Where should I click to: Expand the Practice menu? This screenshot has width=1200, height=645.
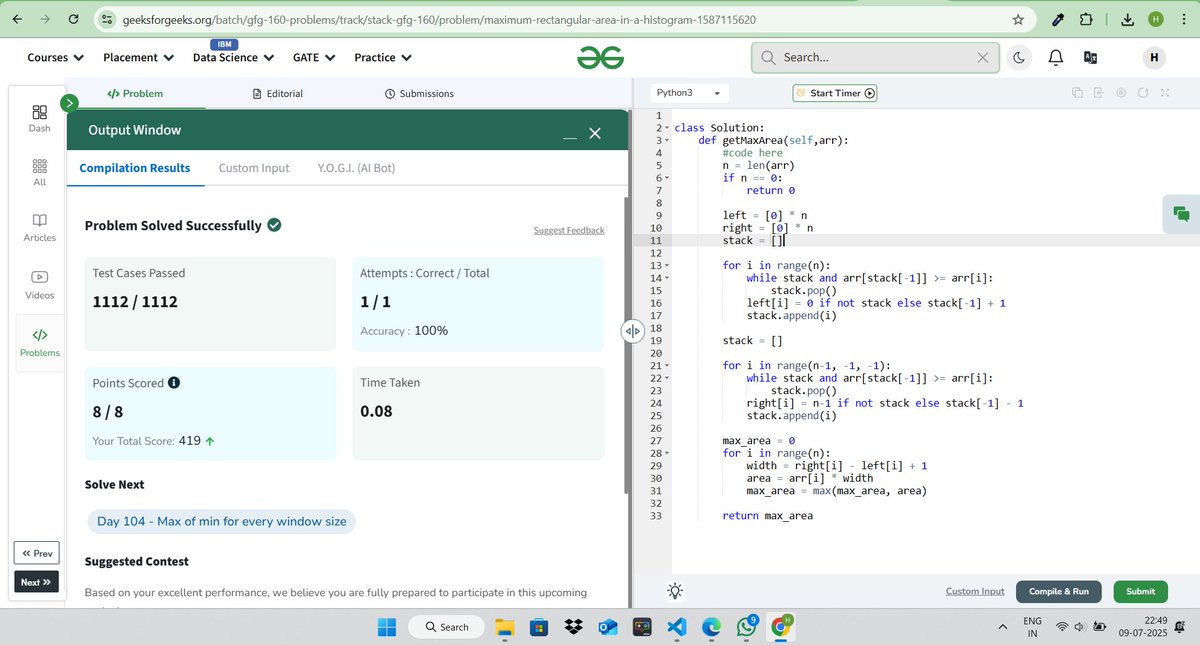click(383, 58)
